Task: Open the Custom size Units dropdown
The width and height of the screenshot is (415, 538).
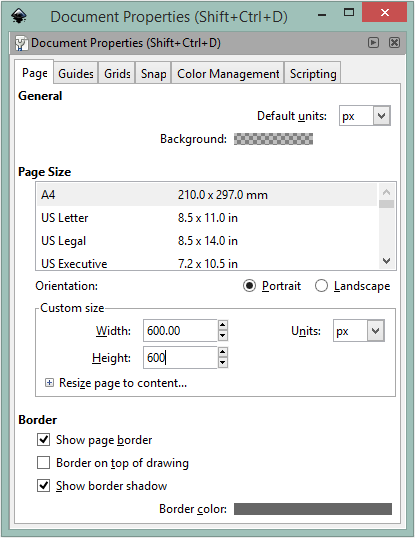Action: coord(376,331)
